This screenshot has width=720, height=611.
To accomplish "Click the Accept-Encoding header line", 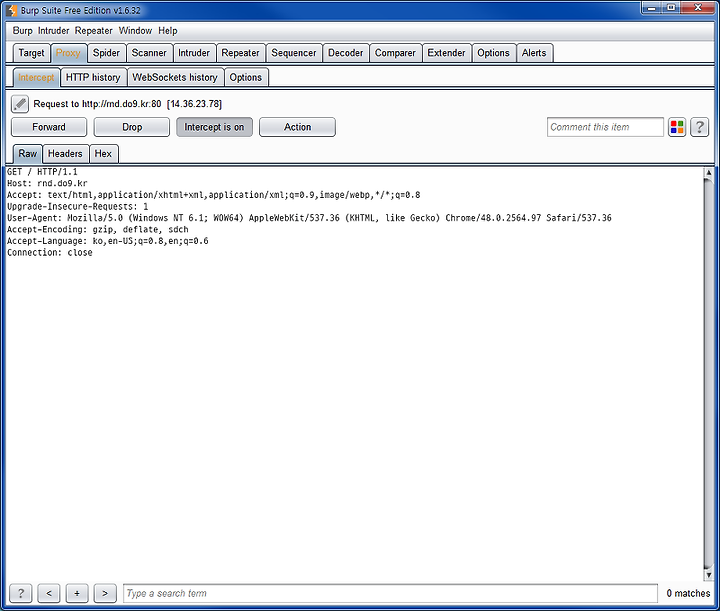I will [97, 230].
